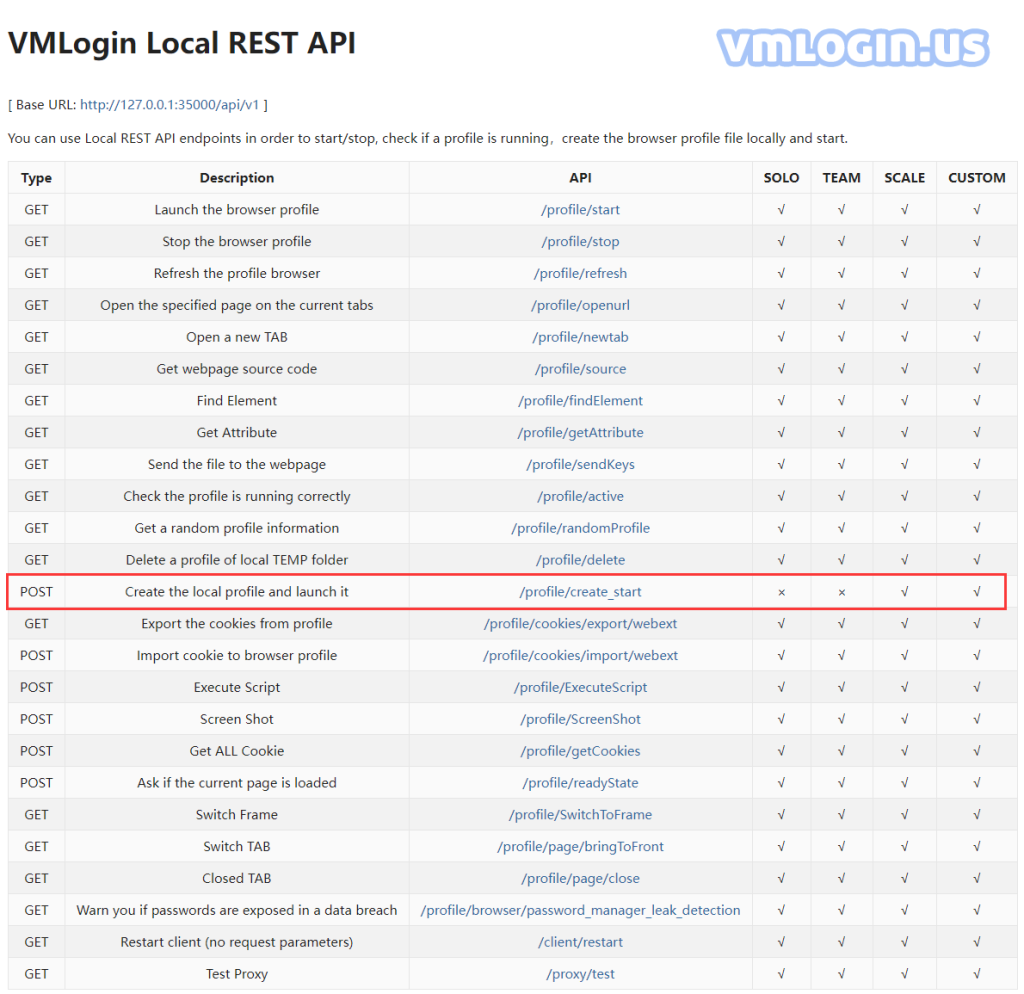The width and height of the screenshot is (1024, 994).
Task: Open the /client/restart API link
Action: 580,942
